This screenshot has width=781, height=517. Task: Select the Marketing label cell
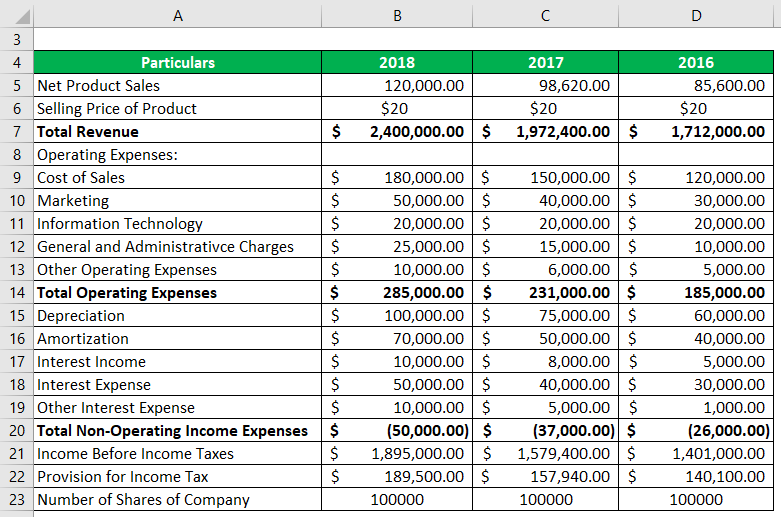[177, 200]
